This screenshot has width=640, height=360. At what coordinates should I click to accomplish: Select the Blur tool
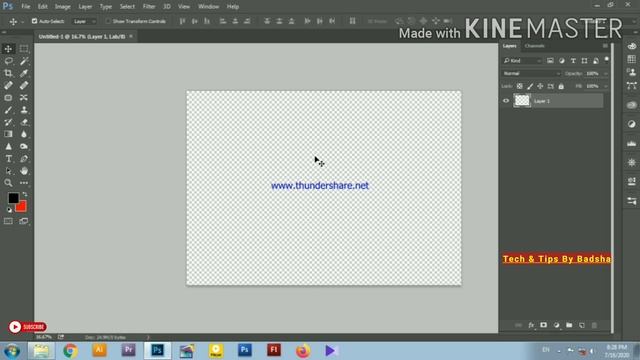coord(24,134)
